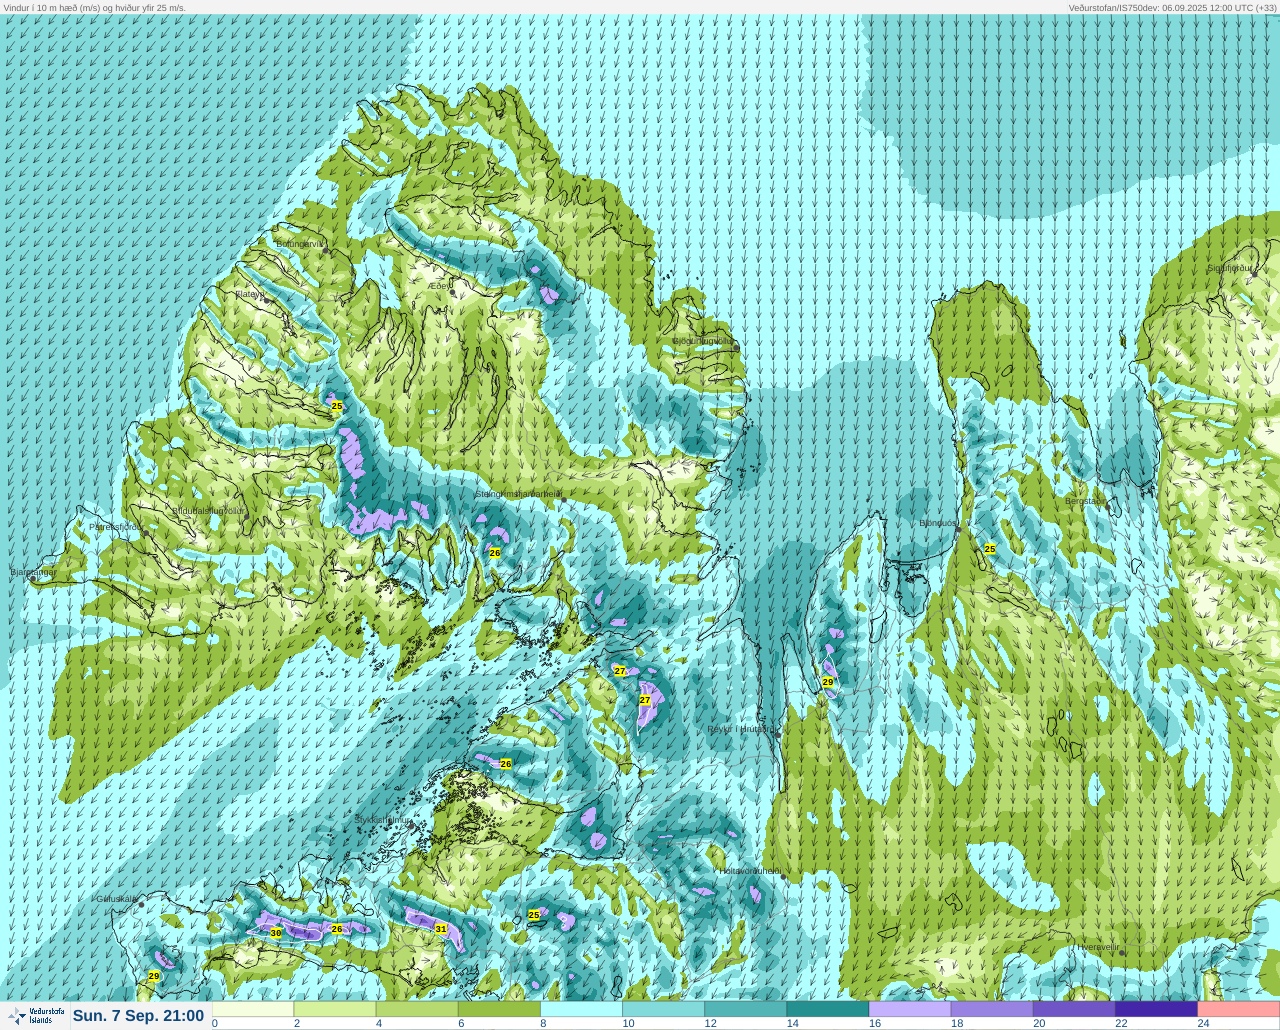The image size is (1280, 1030).
Task: Select the 10–12 m/s turquoise legend swatch
Action: click(x=664, y=1009)
